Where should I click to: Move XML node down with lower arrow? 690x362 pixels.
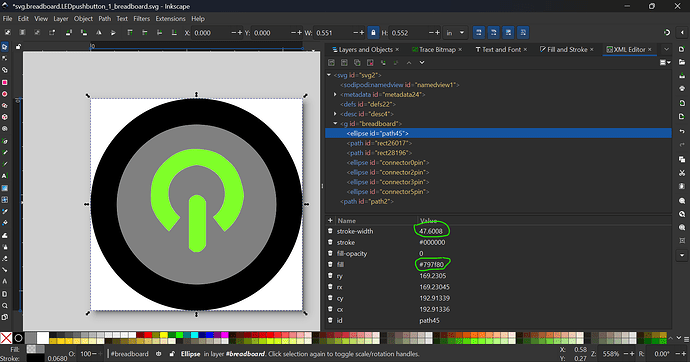tap(422, 62)
